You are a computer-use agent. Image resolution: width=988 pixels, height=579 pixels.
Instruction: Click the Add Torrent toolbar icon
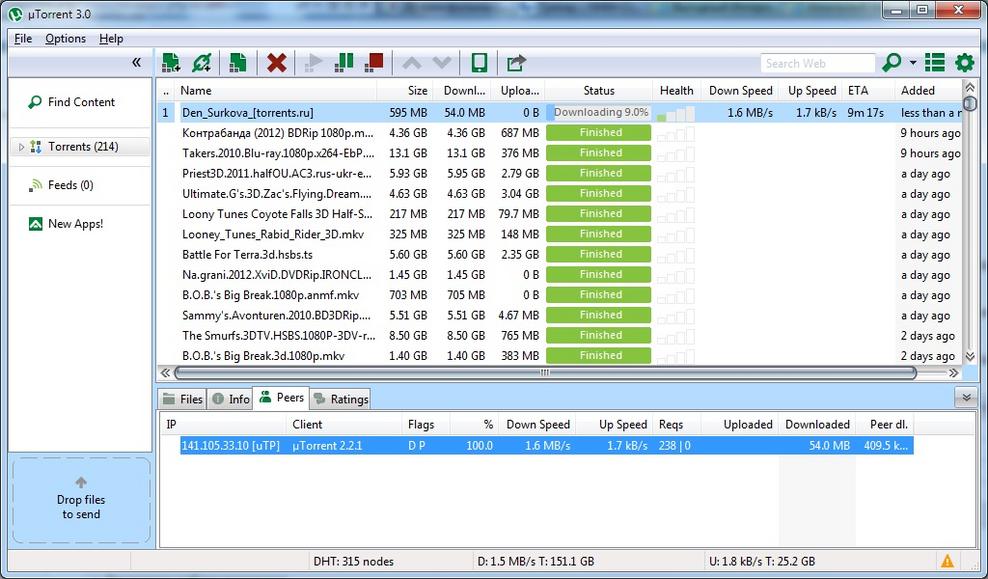pyautogui.click(x=171, y=62)
